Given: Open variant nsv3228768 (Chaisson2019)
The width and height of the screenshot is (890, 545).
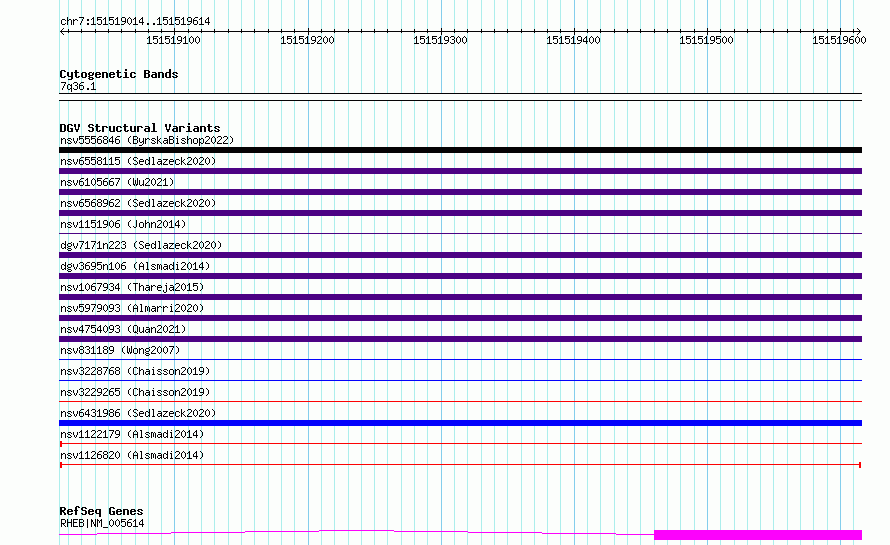Looking at the screenshot, I should [x=135, y=371].
